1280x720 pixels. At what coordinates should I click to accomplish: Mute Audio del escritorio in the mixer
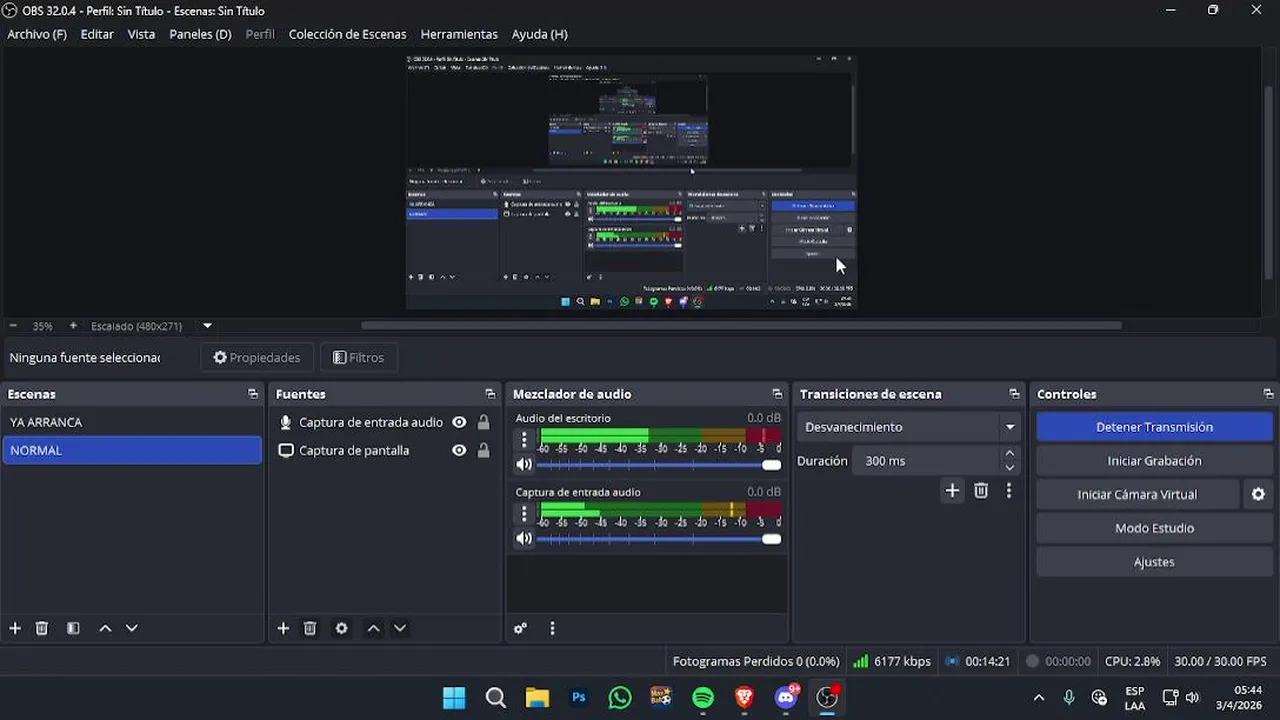point(524,464)
